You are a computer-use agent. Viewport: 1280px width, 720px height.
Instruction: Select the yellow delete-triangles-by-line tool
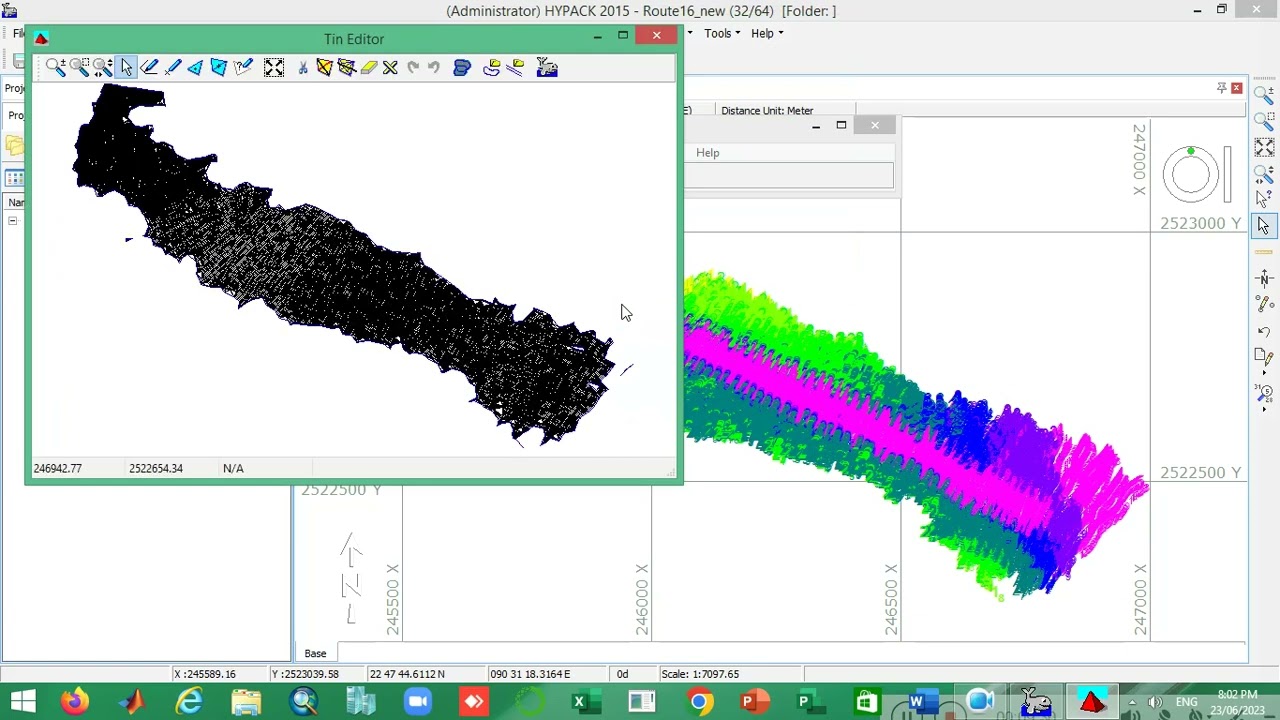(347, 67)
